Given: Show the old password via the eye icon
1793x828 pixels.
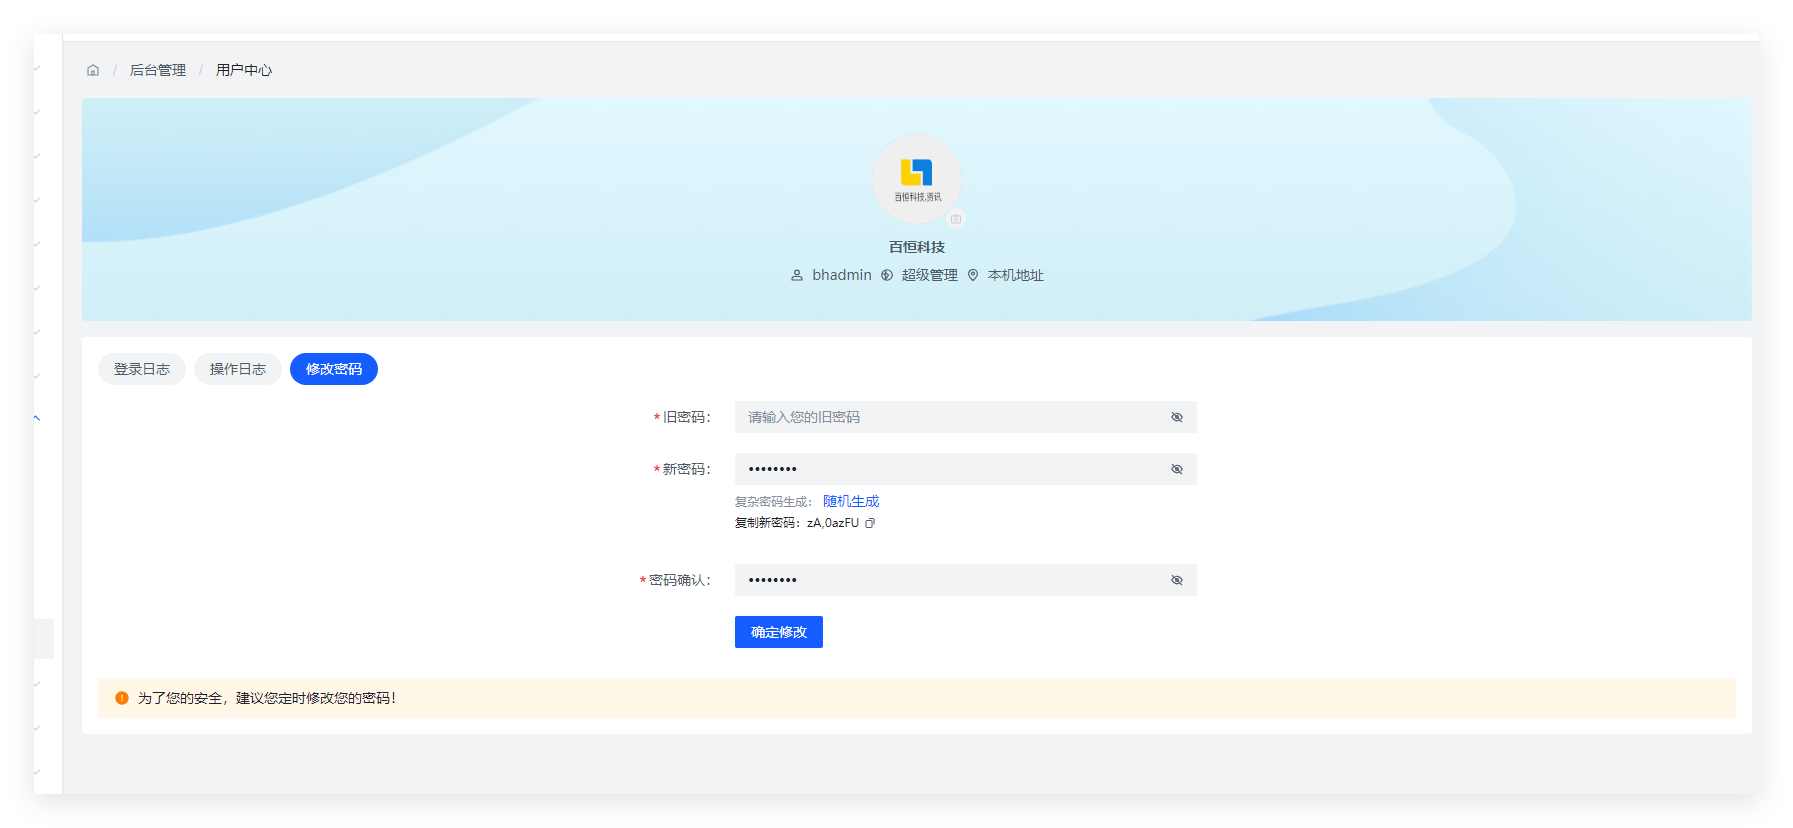Looking at the screenshot, I should coord(1177,417).
